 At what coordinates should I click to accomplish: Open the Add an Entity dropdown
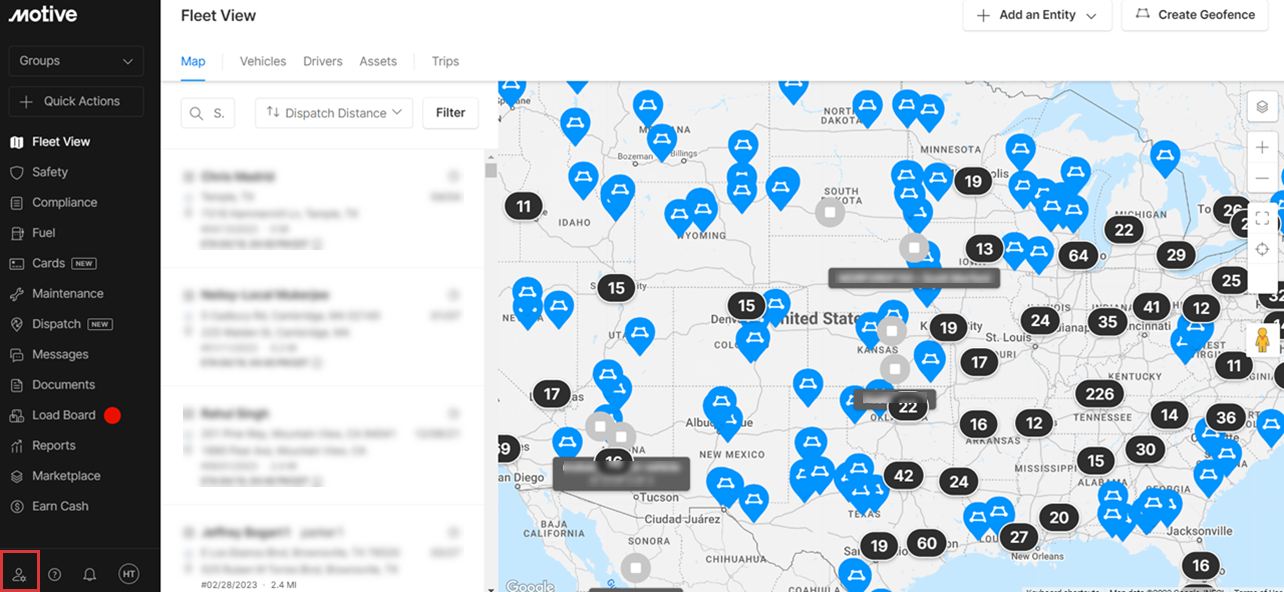[1037, 15]
